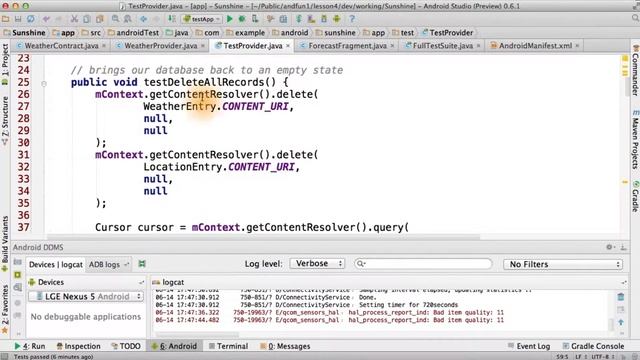Open the TODO tool window

(126, 346)
